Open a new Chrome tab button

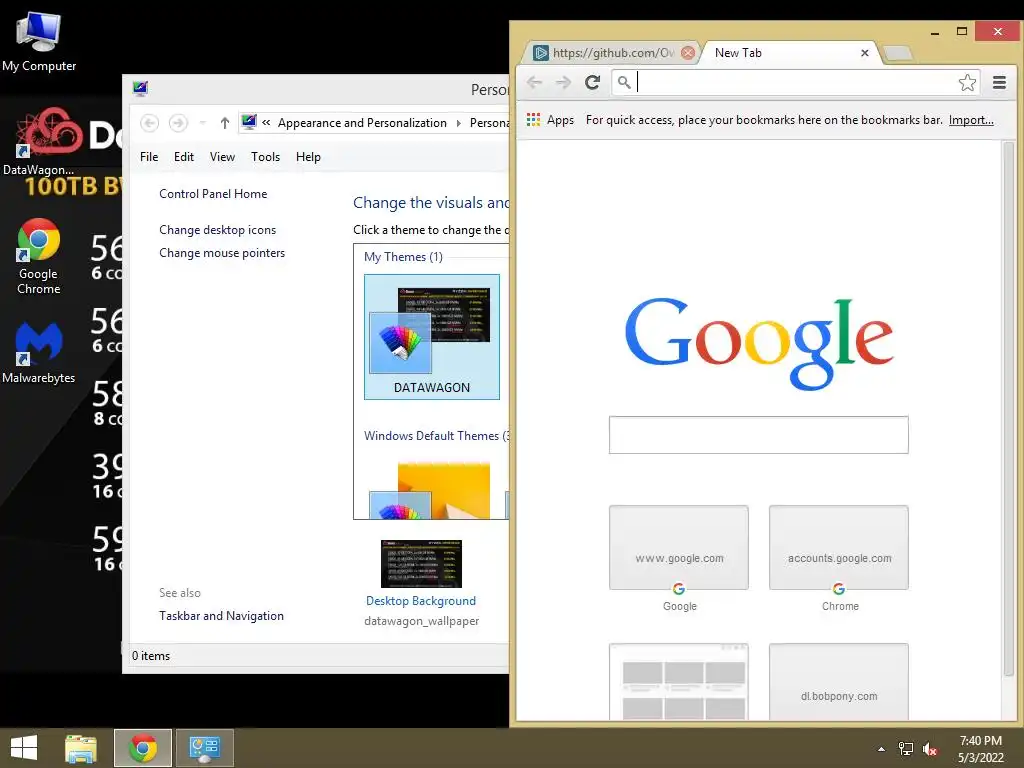click(897, 53)
